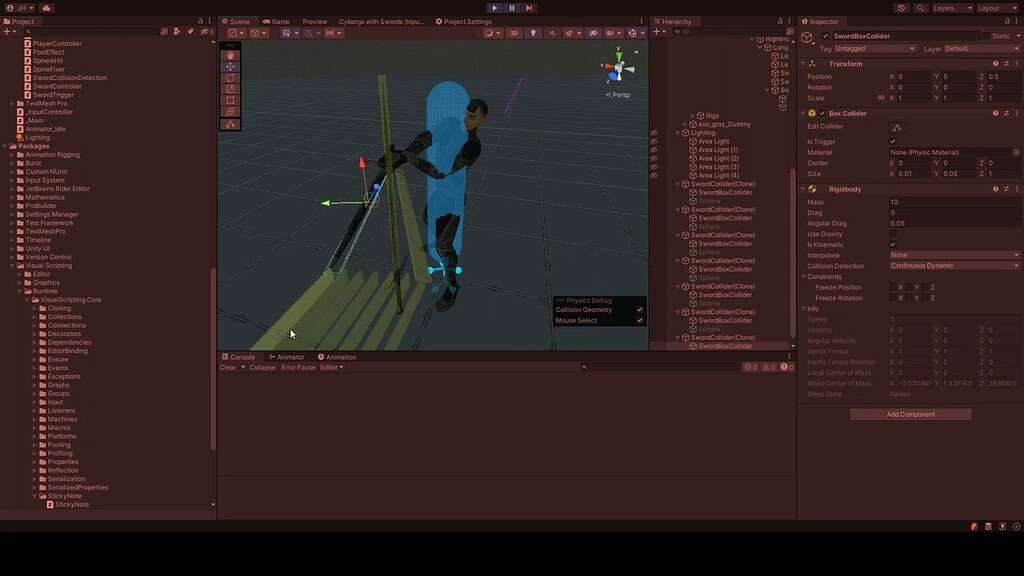Viewport: 1024px width, 576px height.
Task: Click the Step frame button next to Pause
Action: coord(529,8)
